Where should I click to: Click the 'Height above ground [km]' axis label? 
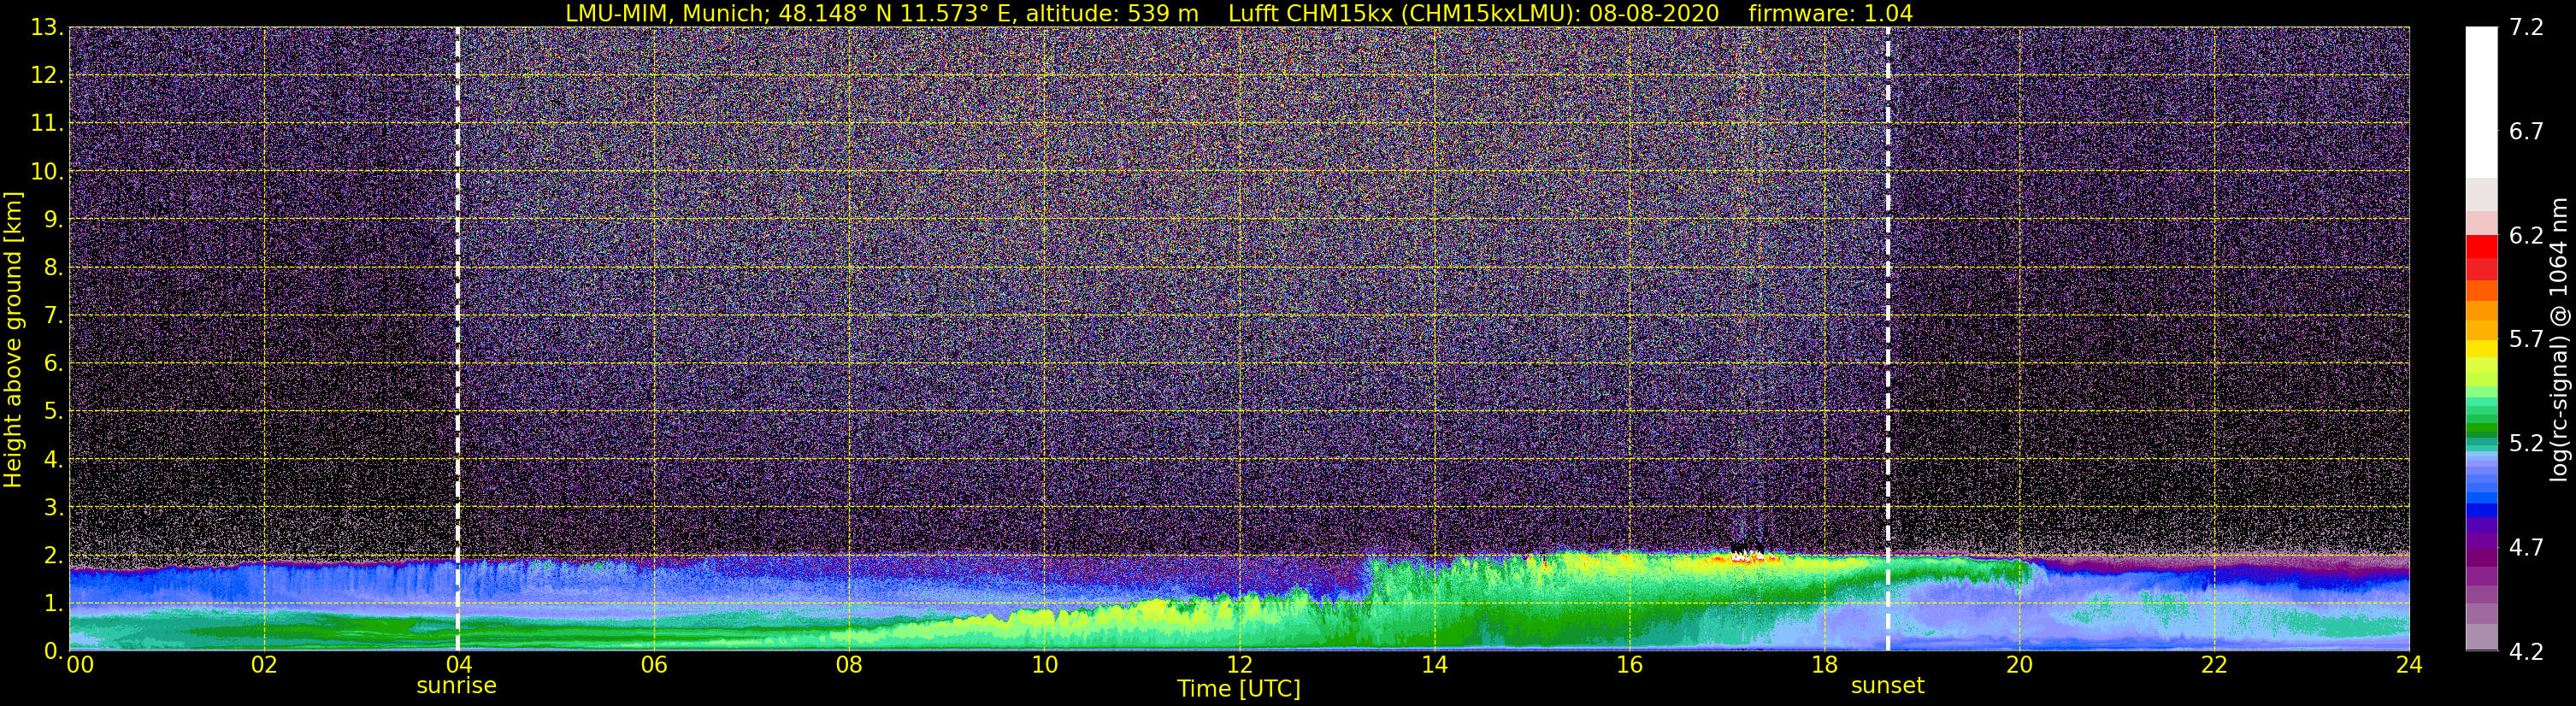point(13,340)
